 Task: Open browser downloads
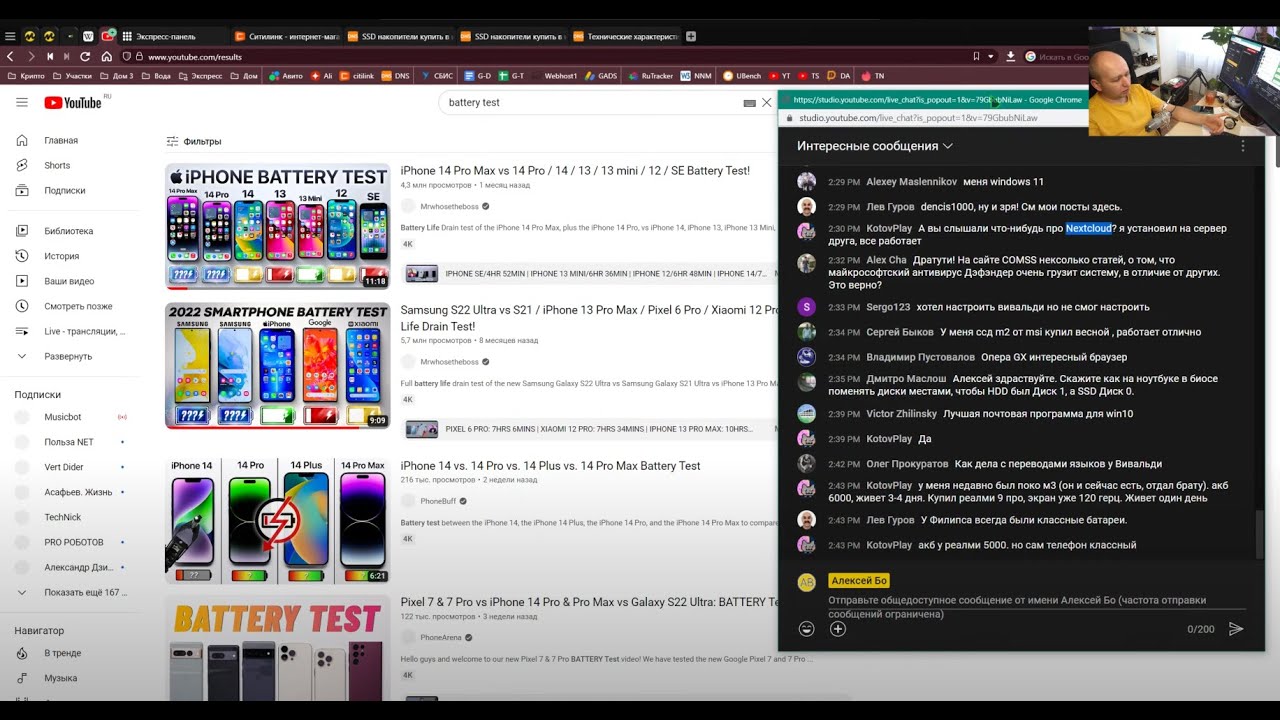pos(1011,57)
